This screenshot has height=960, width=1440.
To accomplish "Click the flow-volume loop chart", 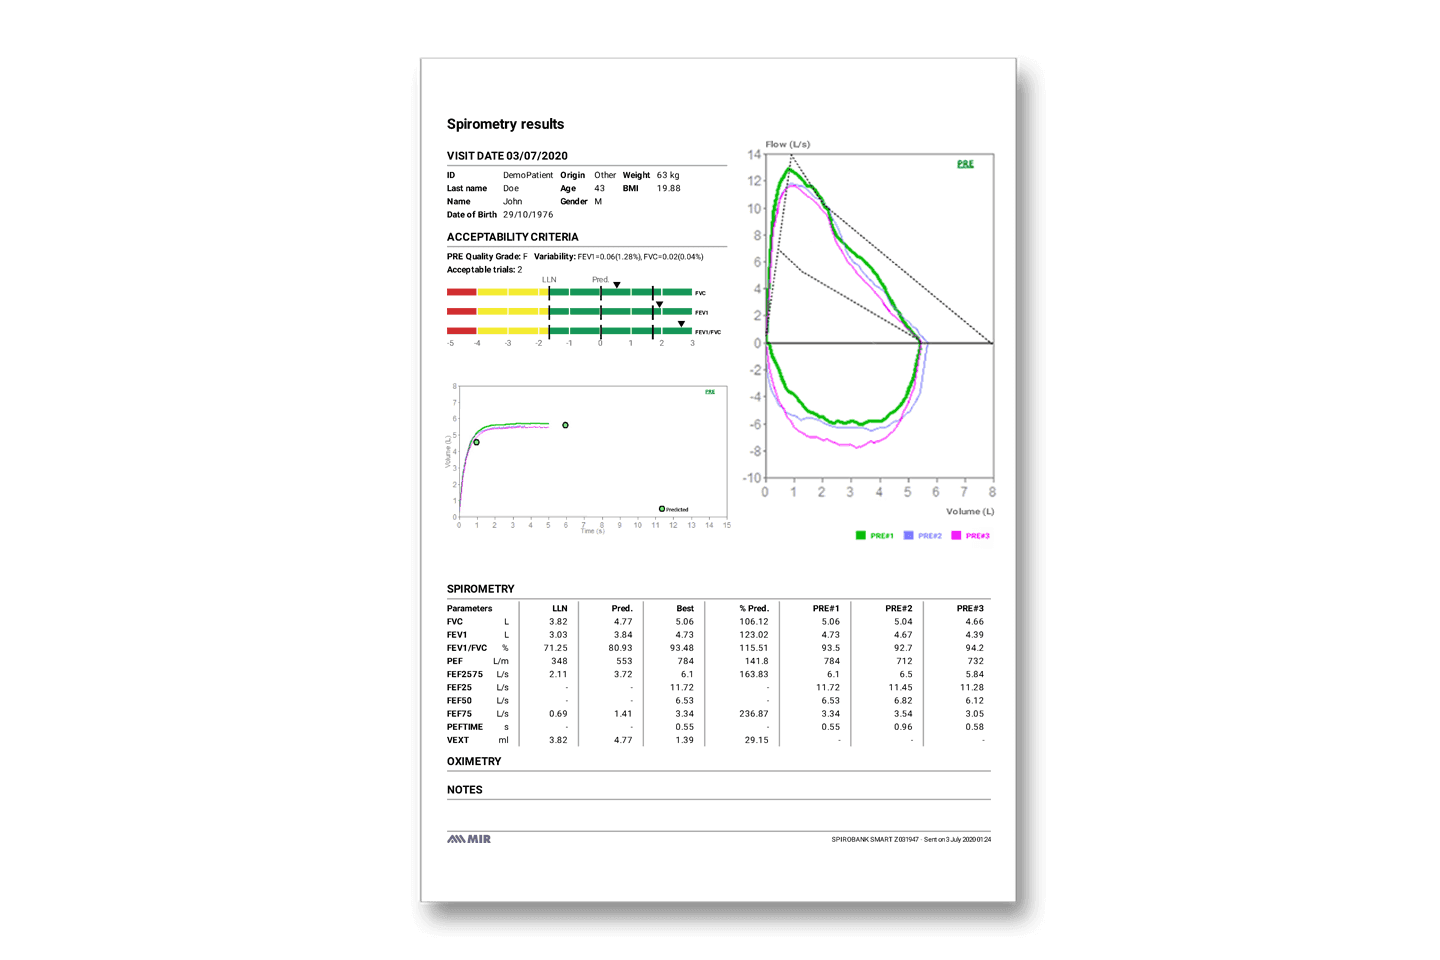I will point(879,316).
